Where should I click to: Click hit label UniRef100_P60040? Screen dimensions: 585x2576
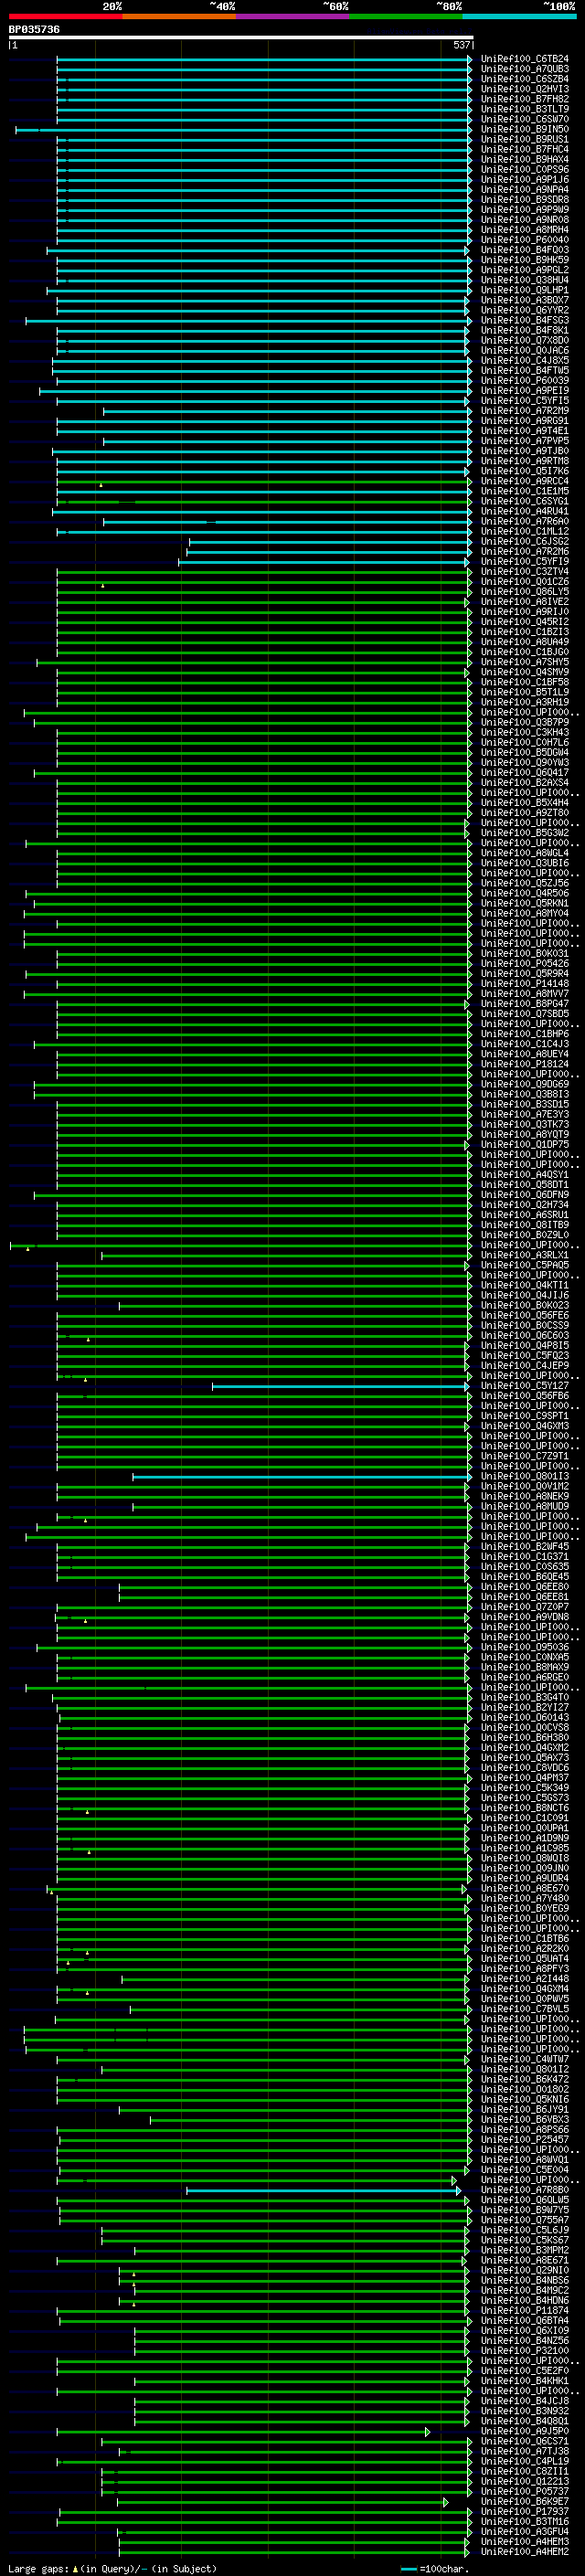(x=525, y=240)
